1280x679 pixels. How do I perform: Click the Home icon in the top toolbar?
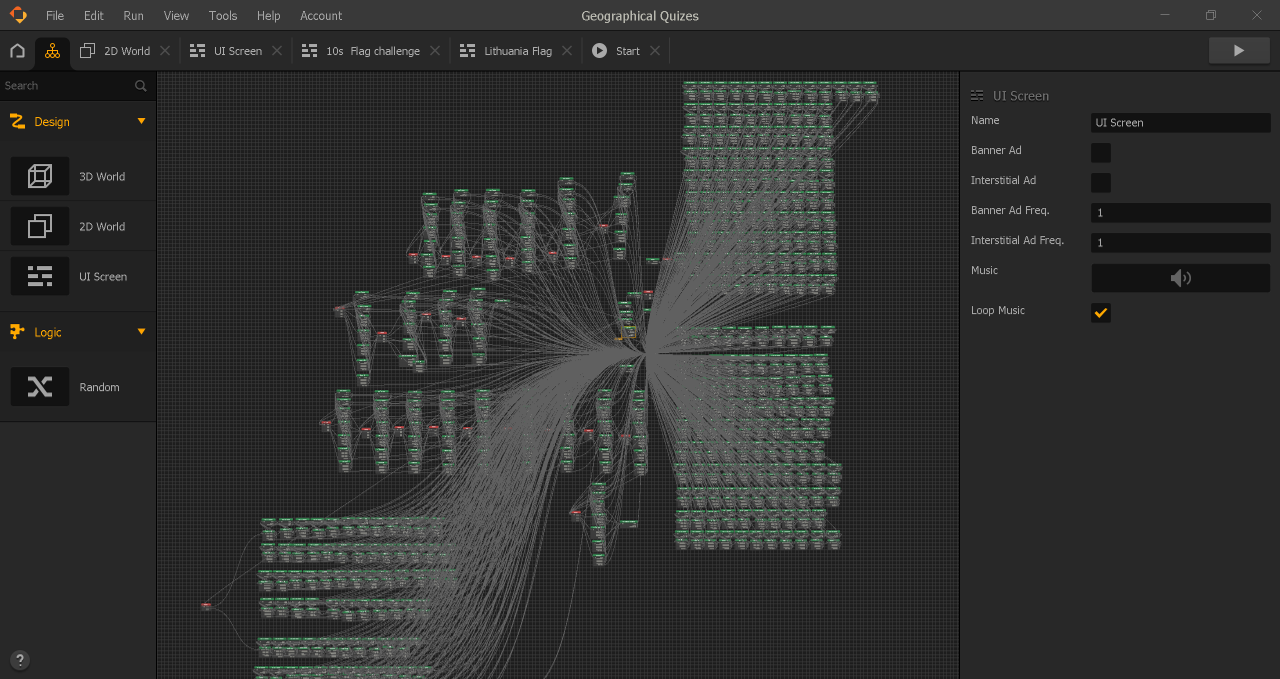[x=16, y=50]
